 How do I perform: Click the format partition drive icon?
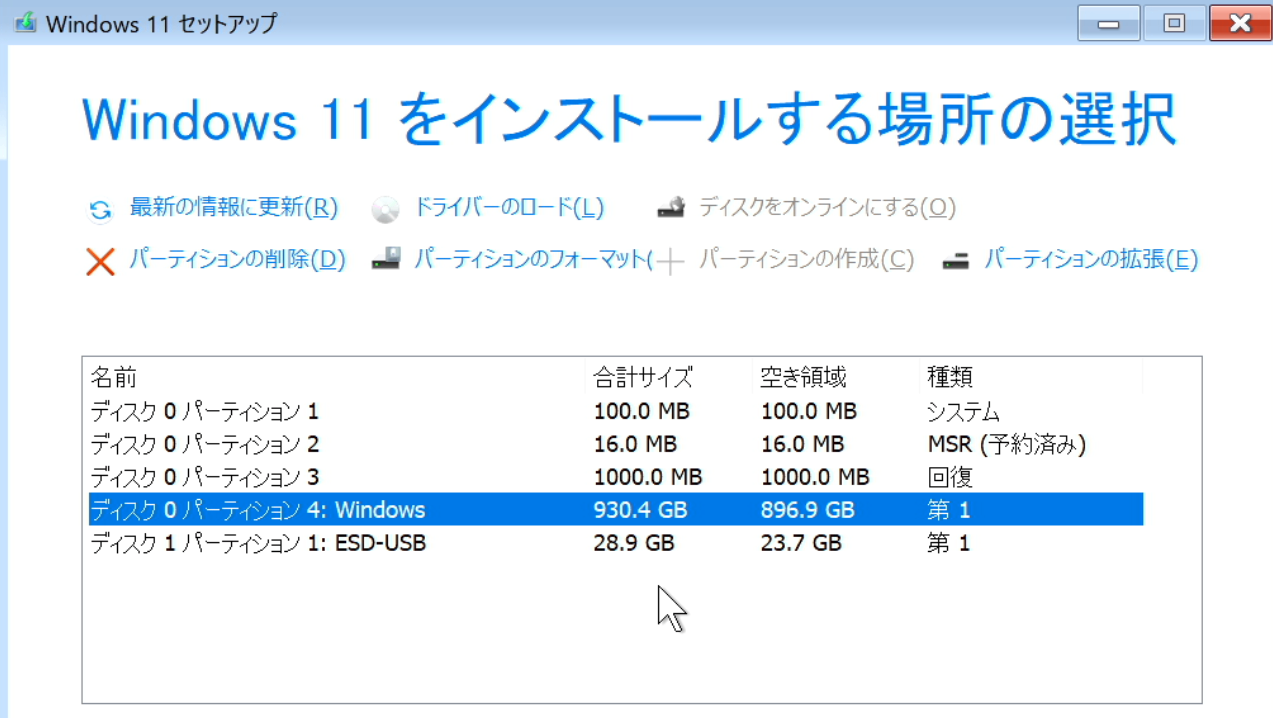386,259
